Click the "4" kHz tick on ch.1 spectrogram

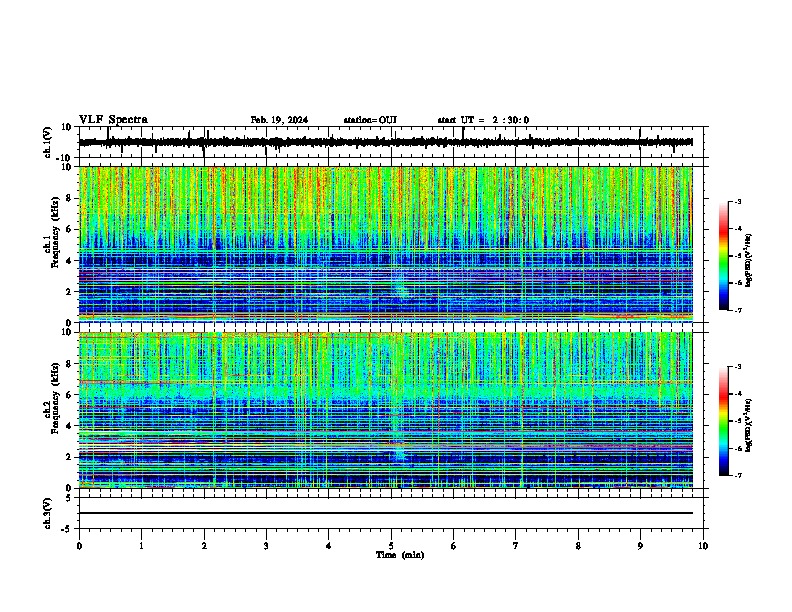69,261
